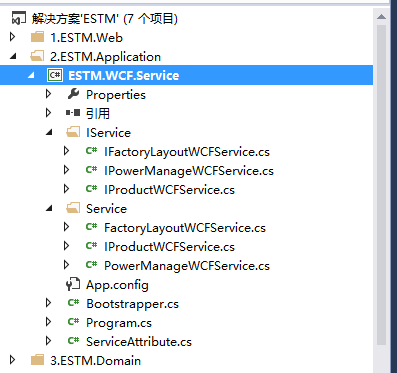Click the App.config file icon
397x373 pixels.
(x=73, y=284)
